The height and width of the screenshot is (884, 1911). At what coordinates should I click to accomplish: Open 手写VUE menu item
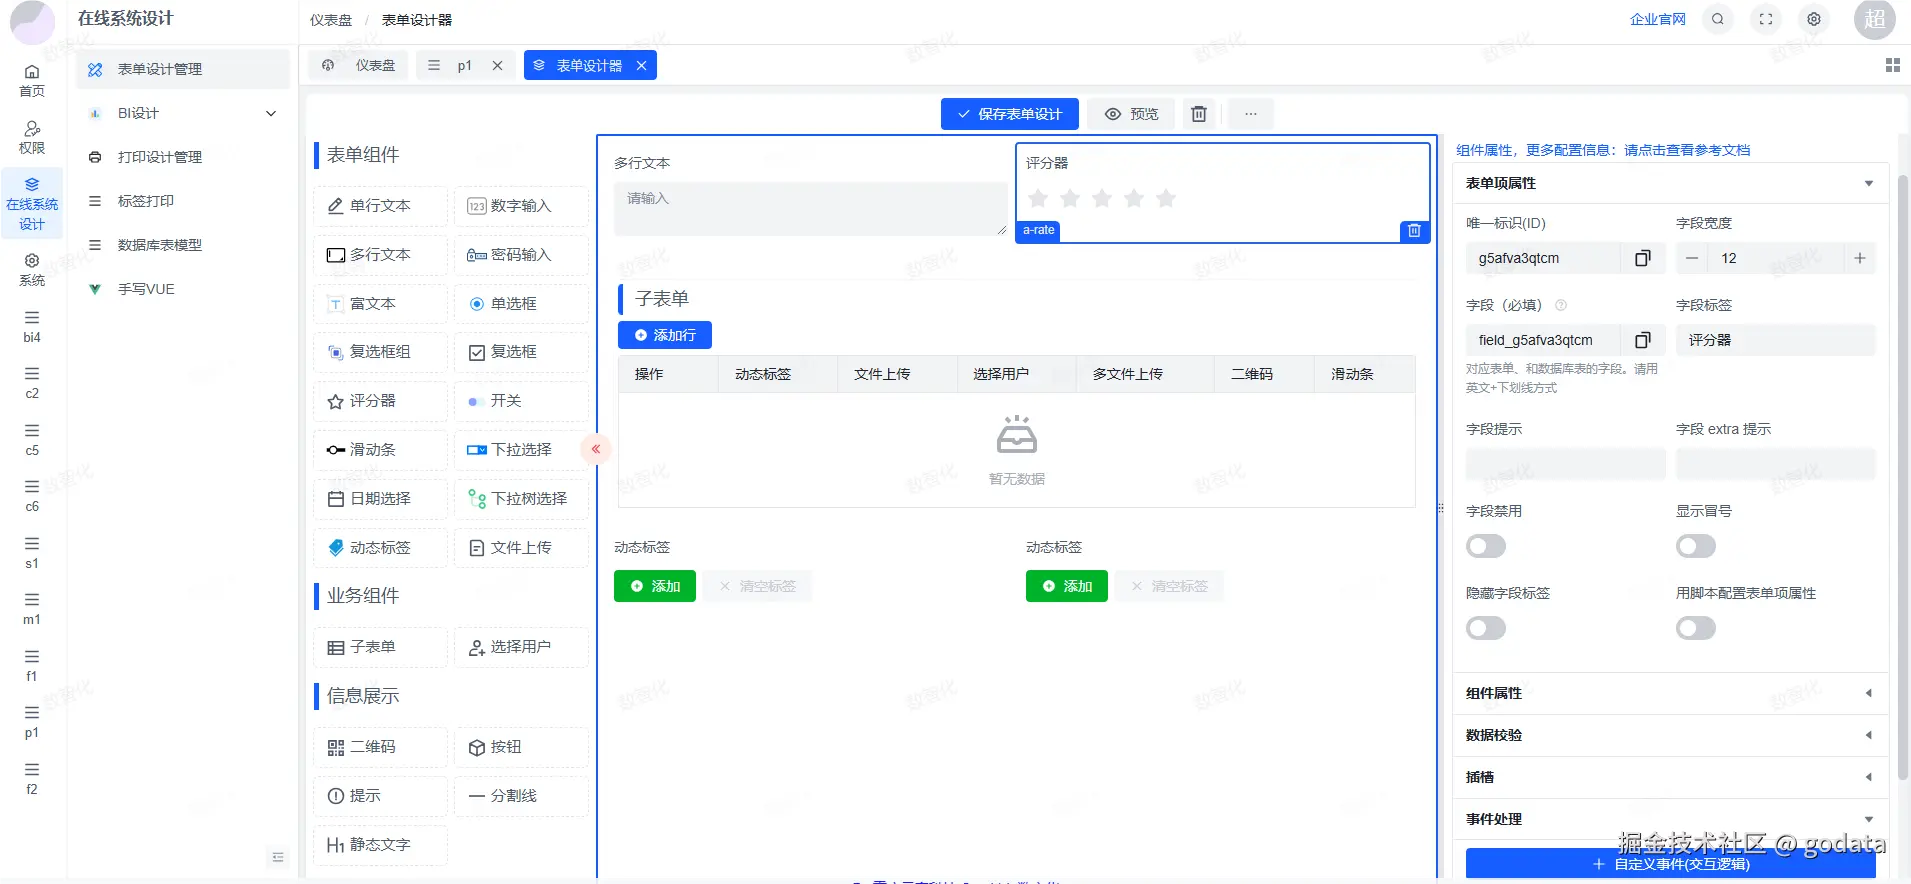182,289
